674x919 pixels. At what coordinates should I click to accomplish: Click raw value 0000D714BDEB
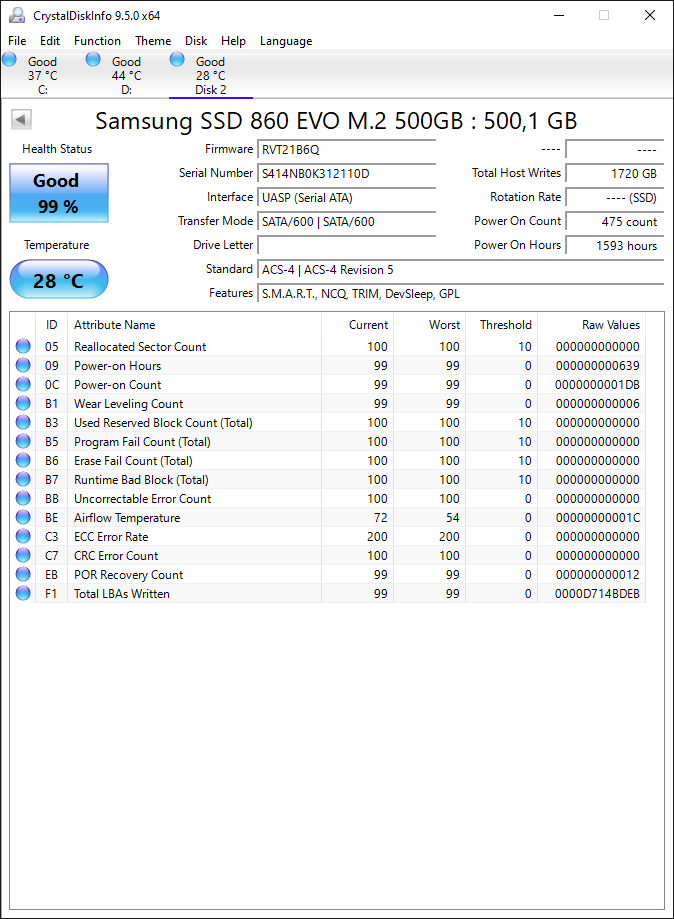597,594
